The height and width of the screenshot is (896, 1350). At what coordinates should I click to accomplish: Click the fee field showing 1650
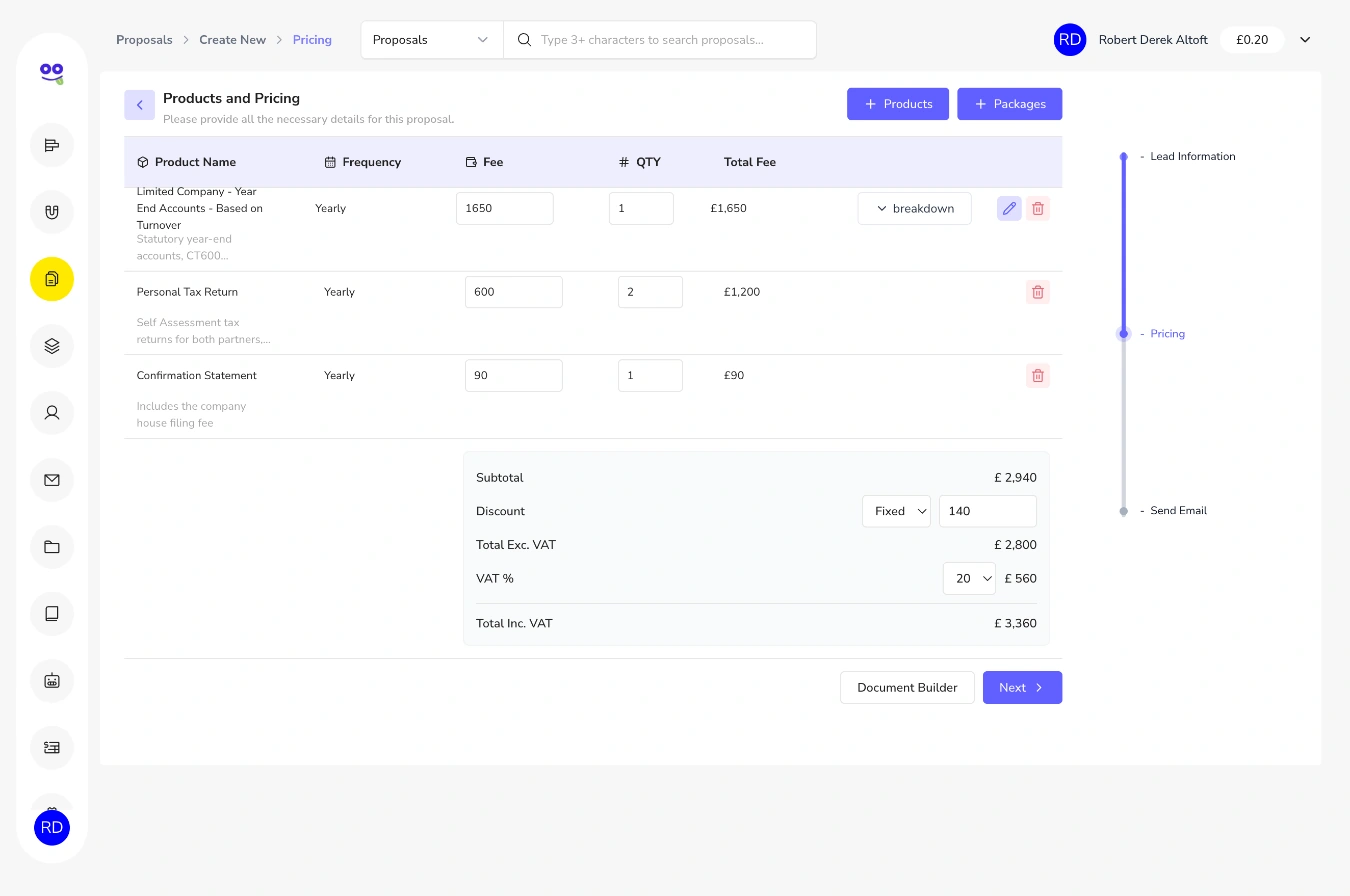[505, 208]
